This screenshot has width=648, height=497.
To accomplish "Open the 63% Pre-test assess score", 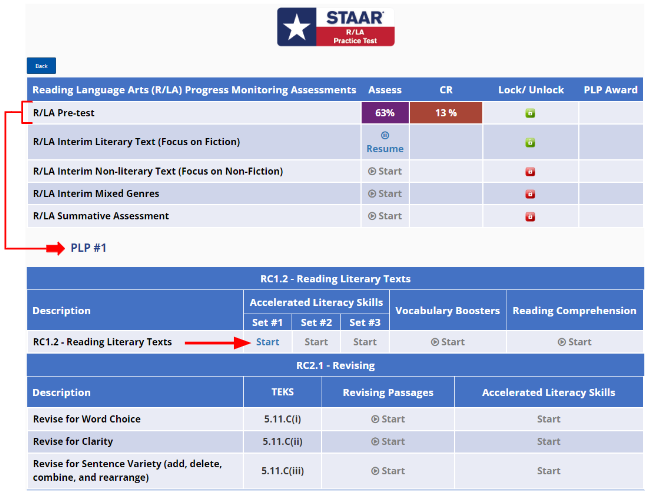I will tap(385, 113).
